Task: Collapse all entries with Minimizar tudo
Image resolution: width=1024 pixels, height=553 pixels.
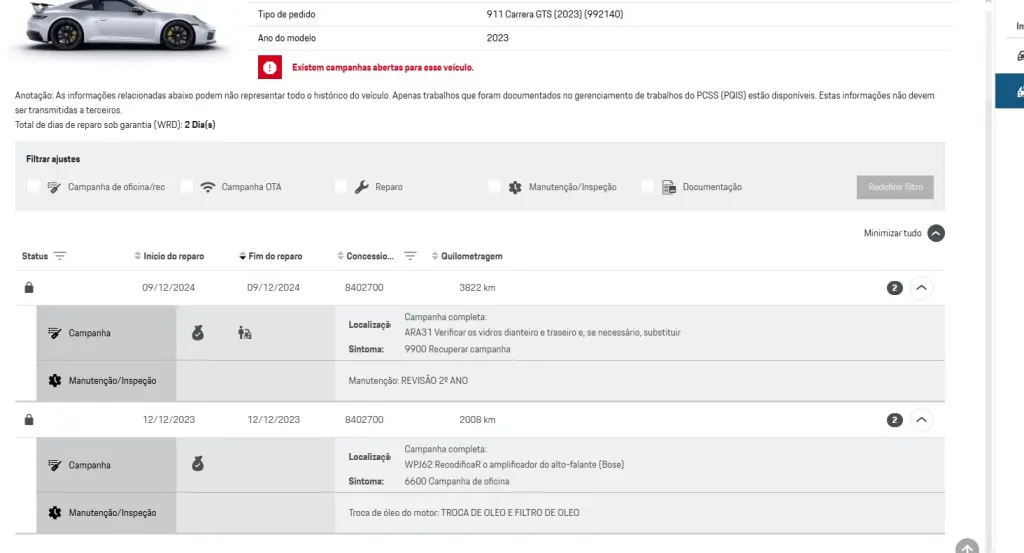Action: 935,233
